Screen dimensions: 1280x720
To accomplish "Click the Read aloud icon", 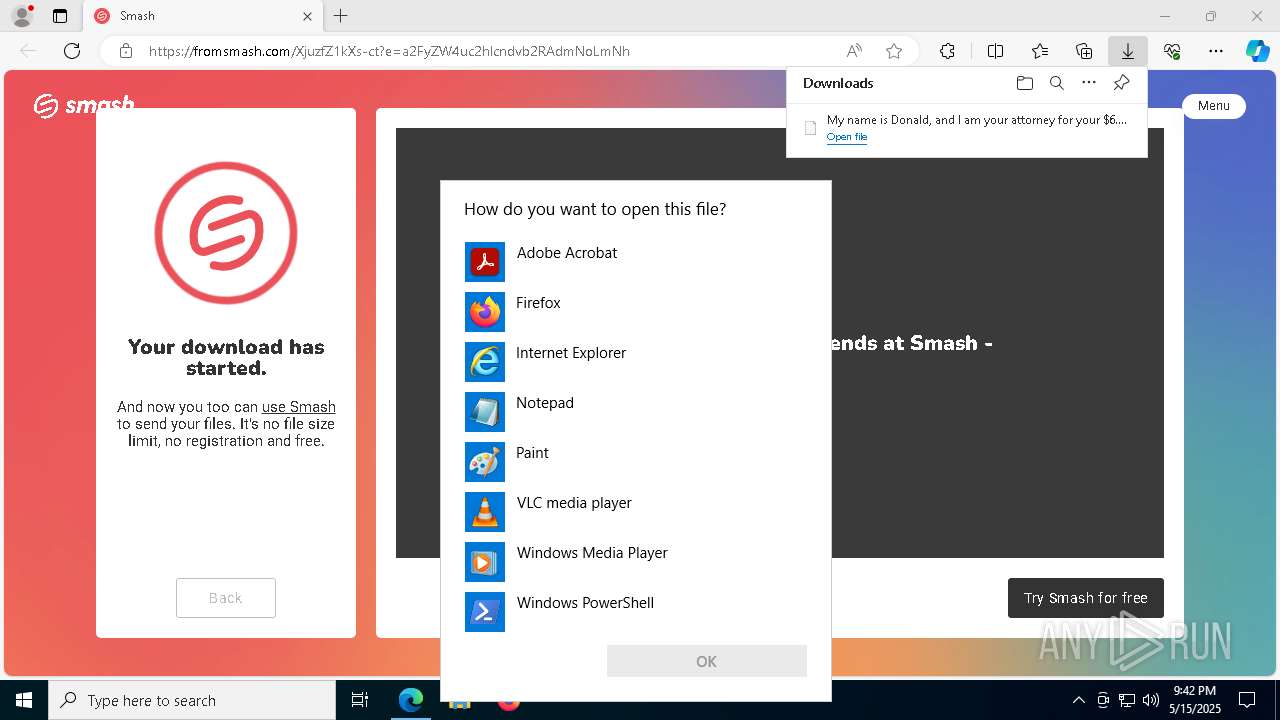I will point(854,51).
